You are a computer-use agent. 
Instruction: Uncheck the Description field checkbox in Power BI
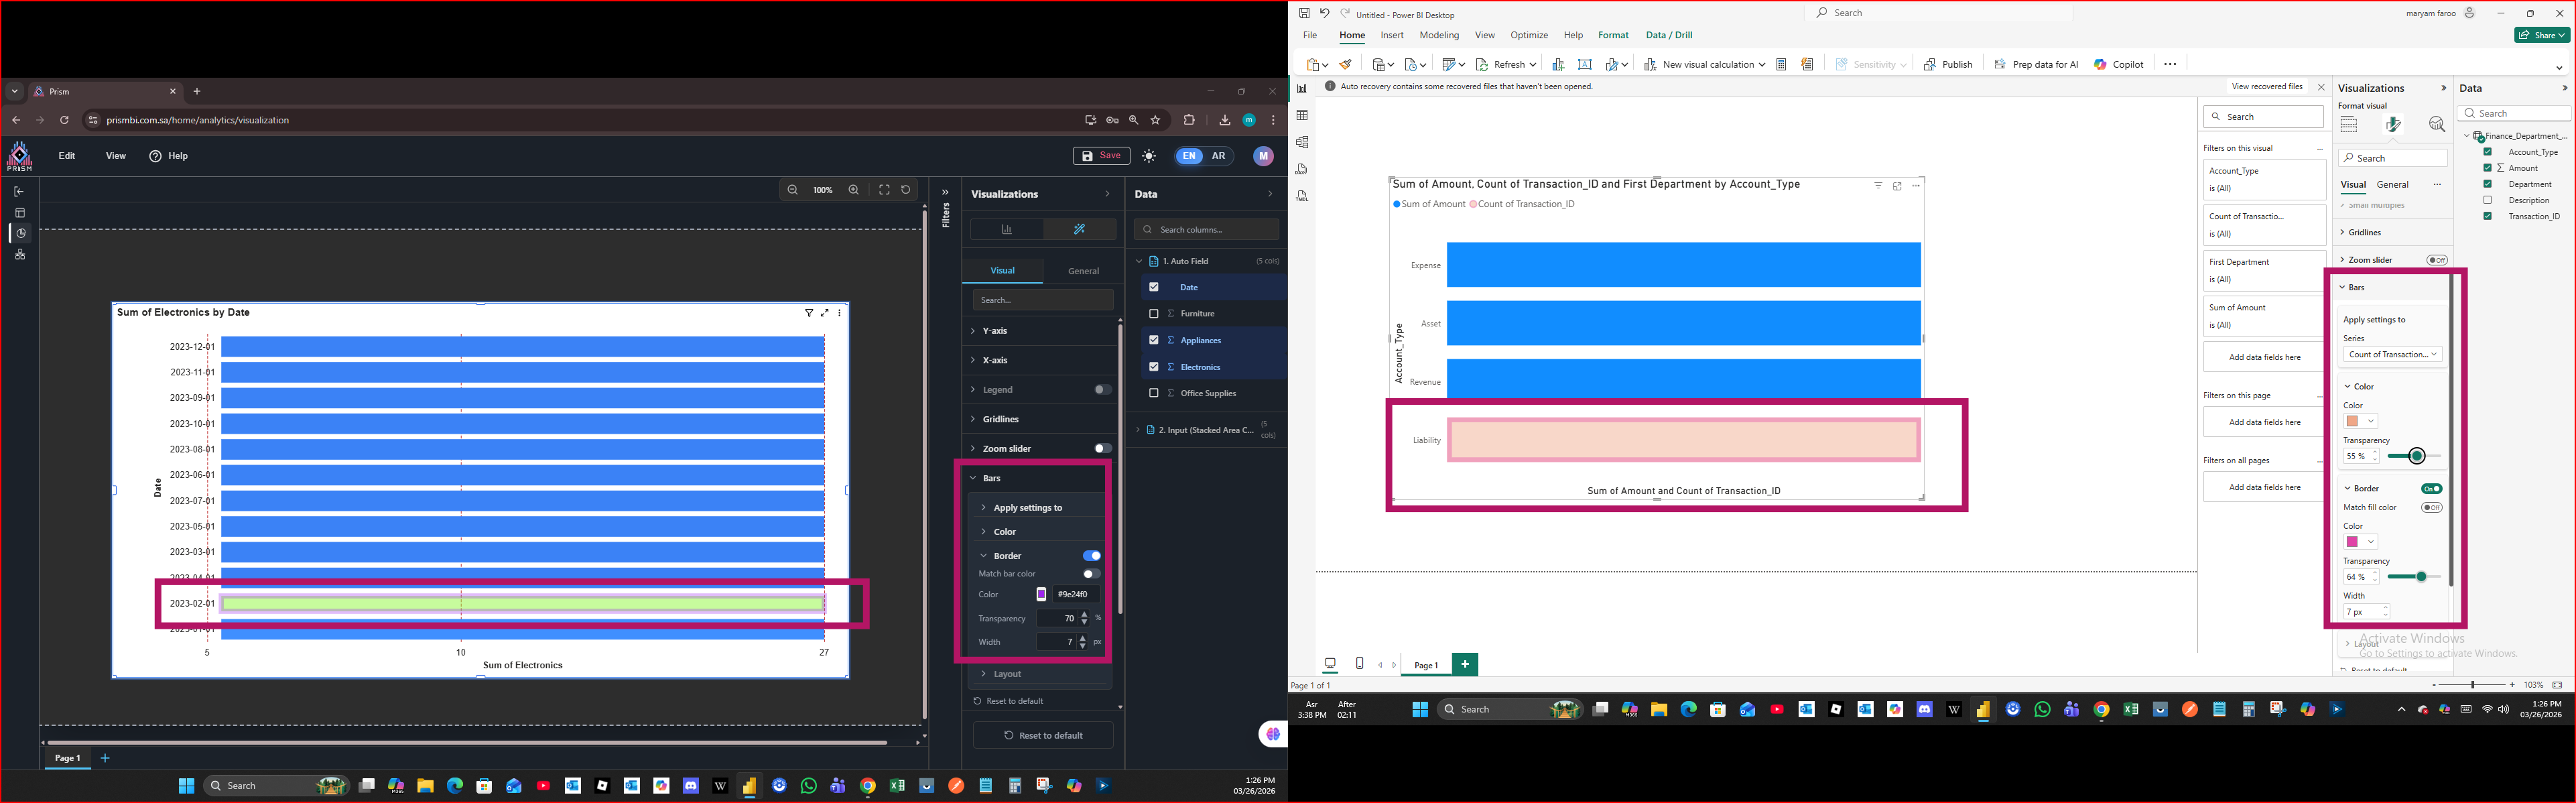click(2487, 200)
